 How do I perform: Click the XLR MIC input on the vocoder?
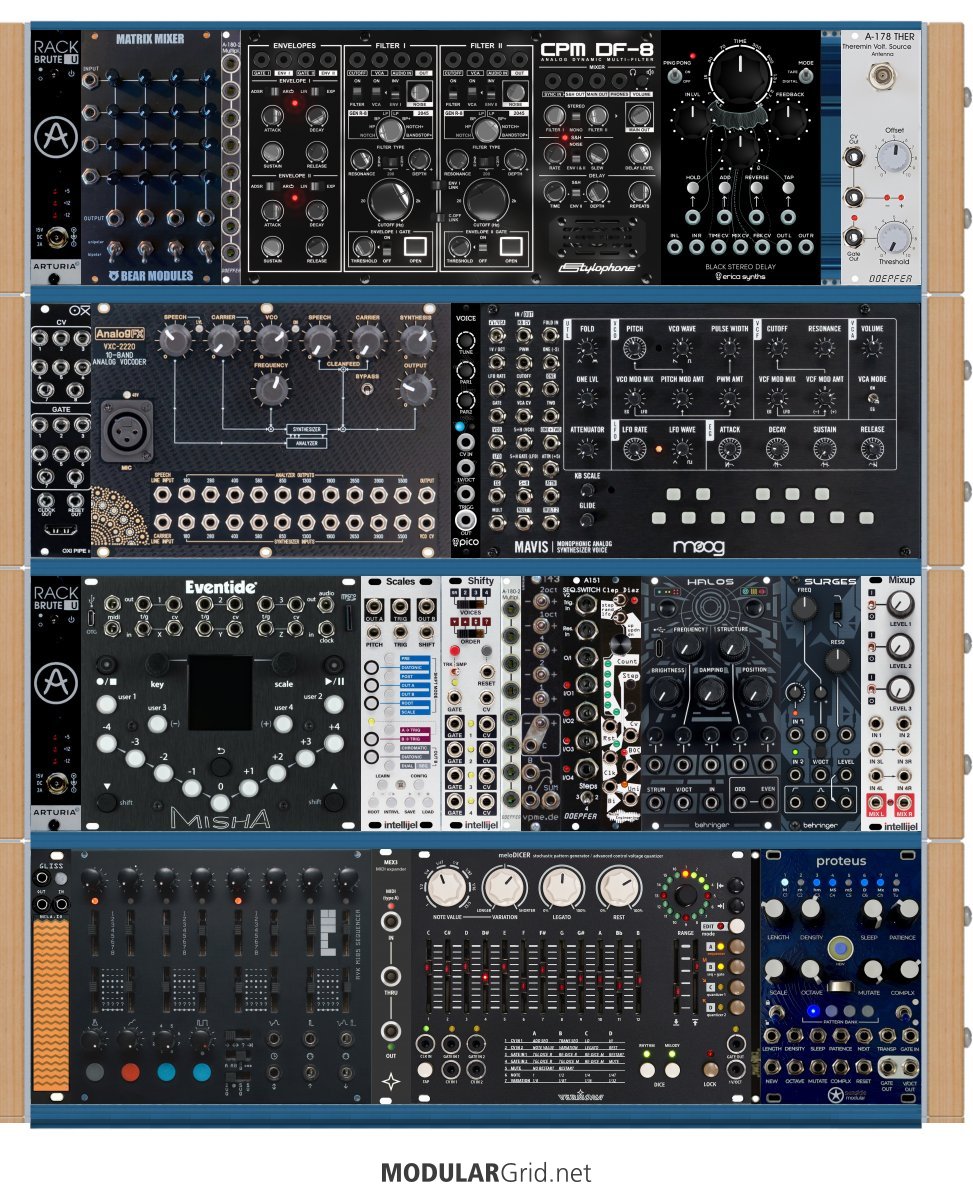click(x=126, y=432)
